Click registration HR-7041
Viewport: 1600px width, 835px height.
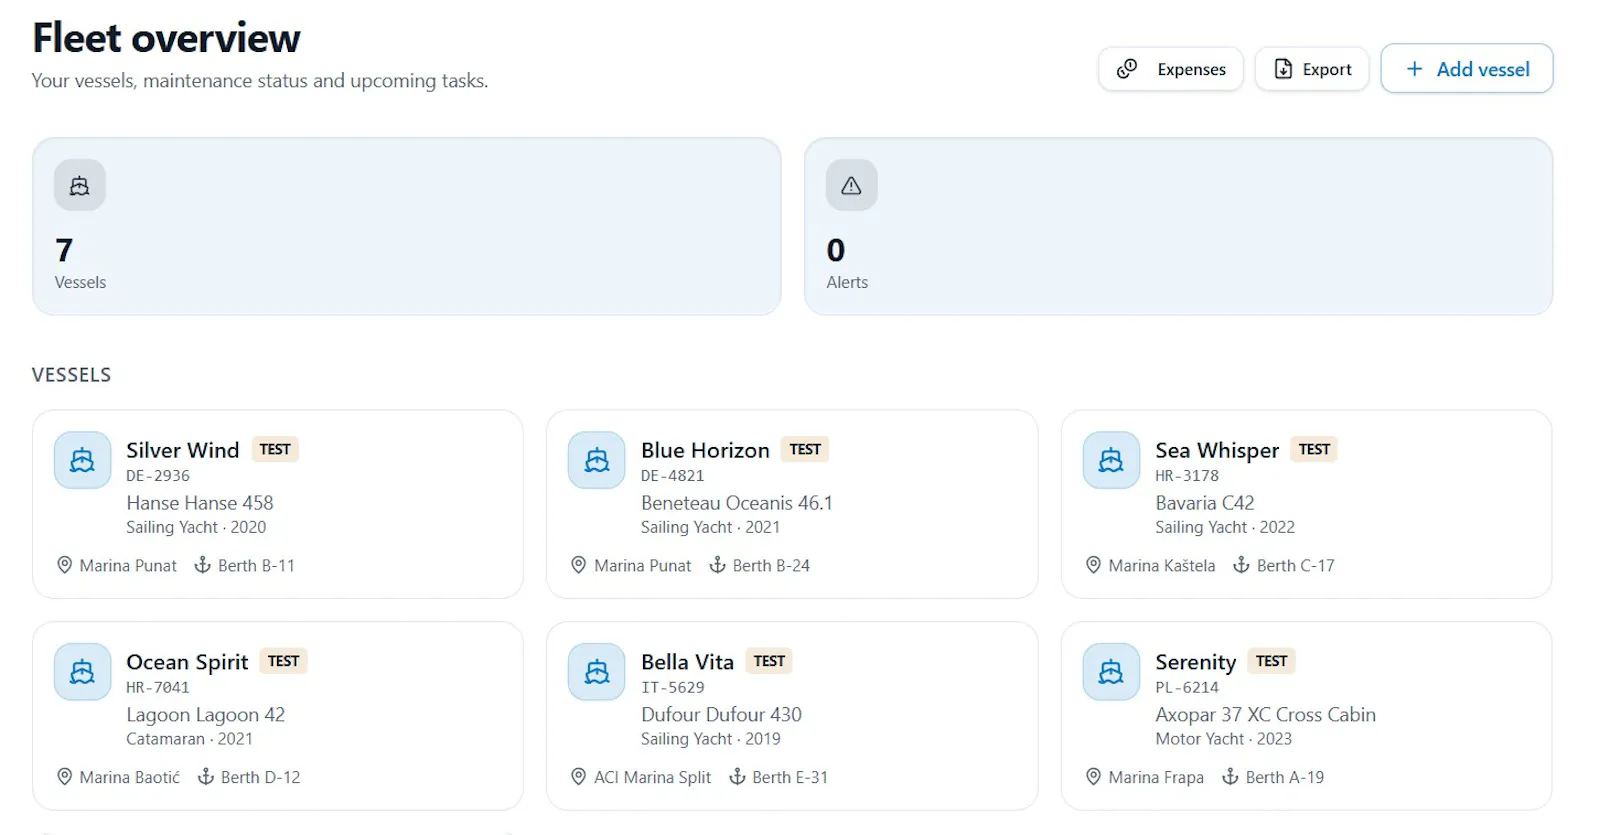[158, 688]
